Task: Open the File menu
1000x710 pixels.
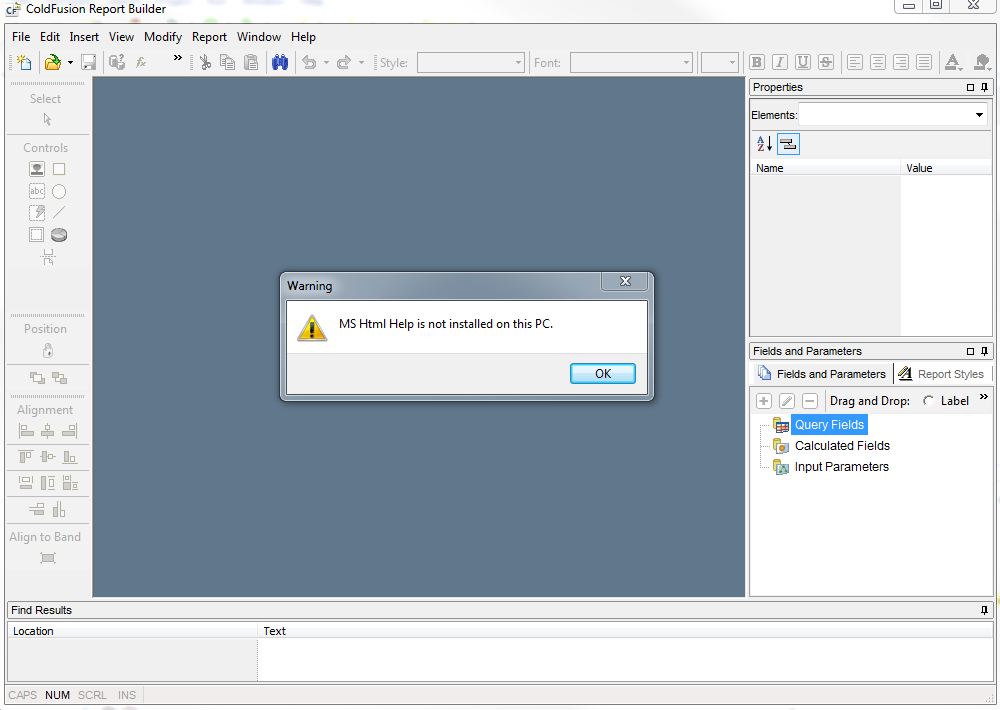Action: tap(21, 37)
